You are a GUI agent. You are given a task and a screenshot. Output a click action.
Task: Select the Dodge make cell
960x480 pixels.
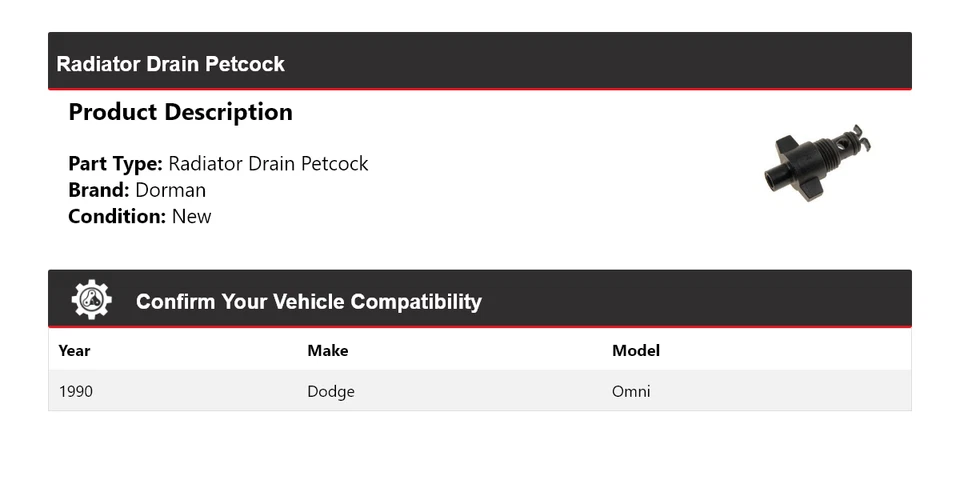[x=330, y=391]
